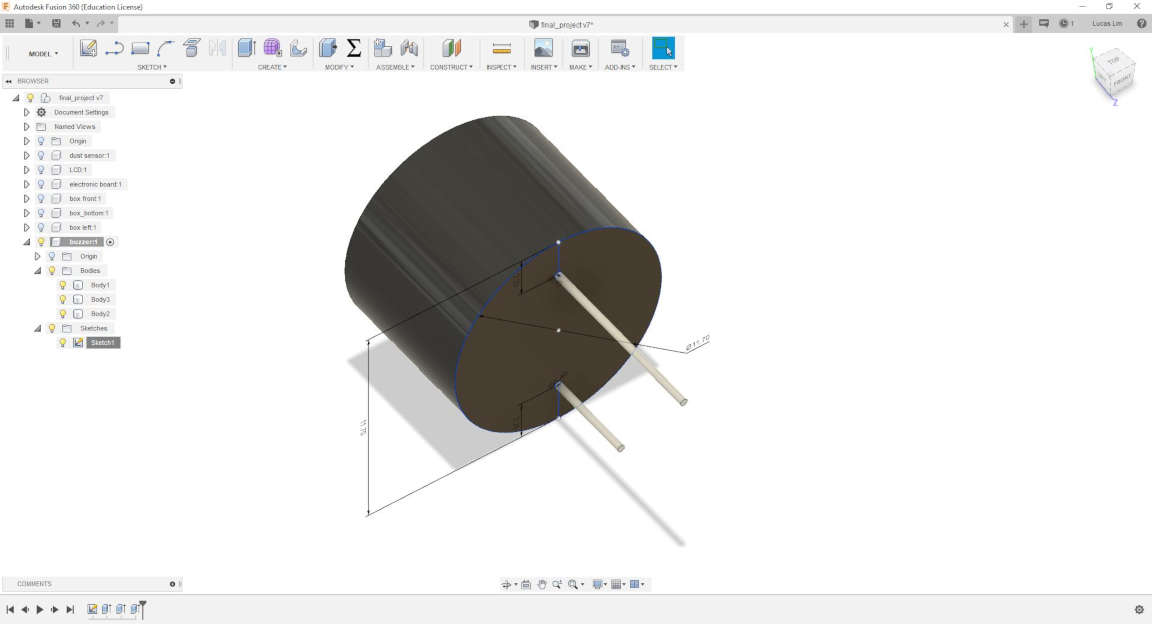Expand the Named Views node
Image resolution: width=1152 pixels, height=624 pixels.
(26, 126)
